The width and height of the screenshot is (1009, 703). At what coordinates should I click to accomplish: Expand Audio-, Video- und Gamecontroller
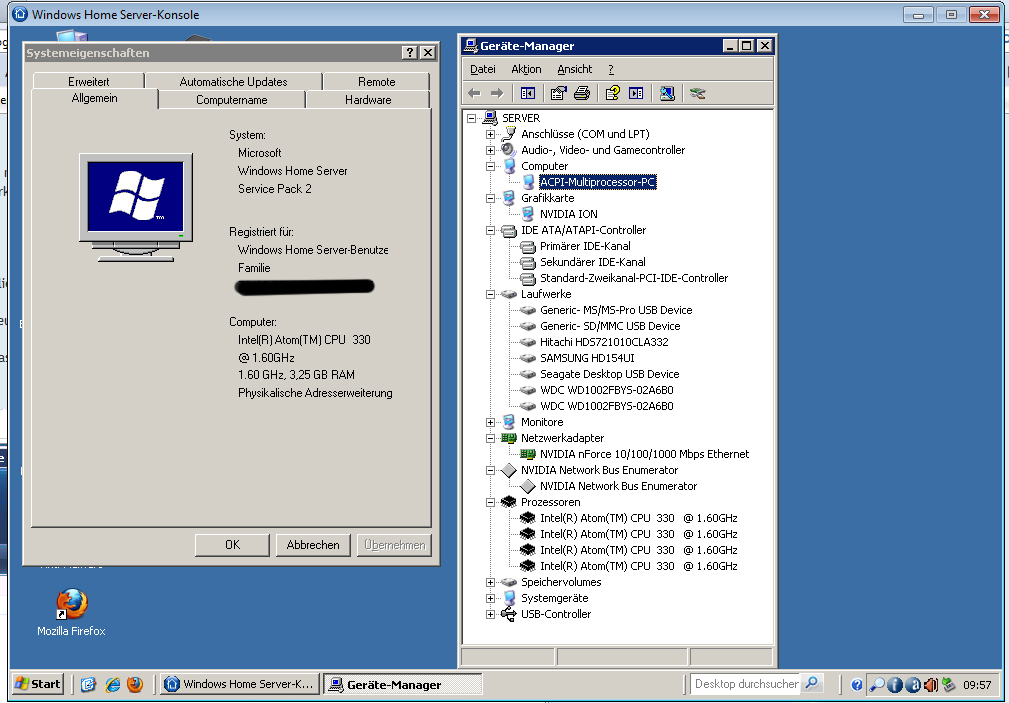490,151
